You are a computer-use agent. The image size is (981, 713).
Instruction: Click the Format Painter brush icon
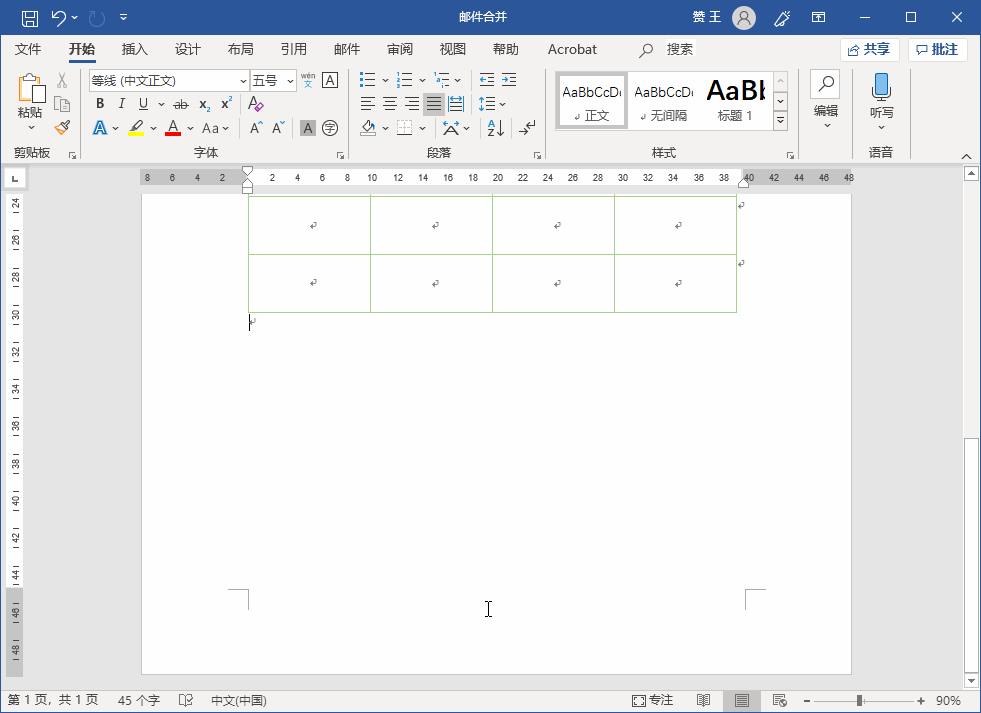62,128
